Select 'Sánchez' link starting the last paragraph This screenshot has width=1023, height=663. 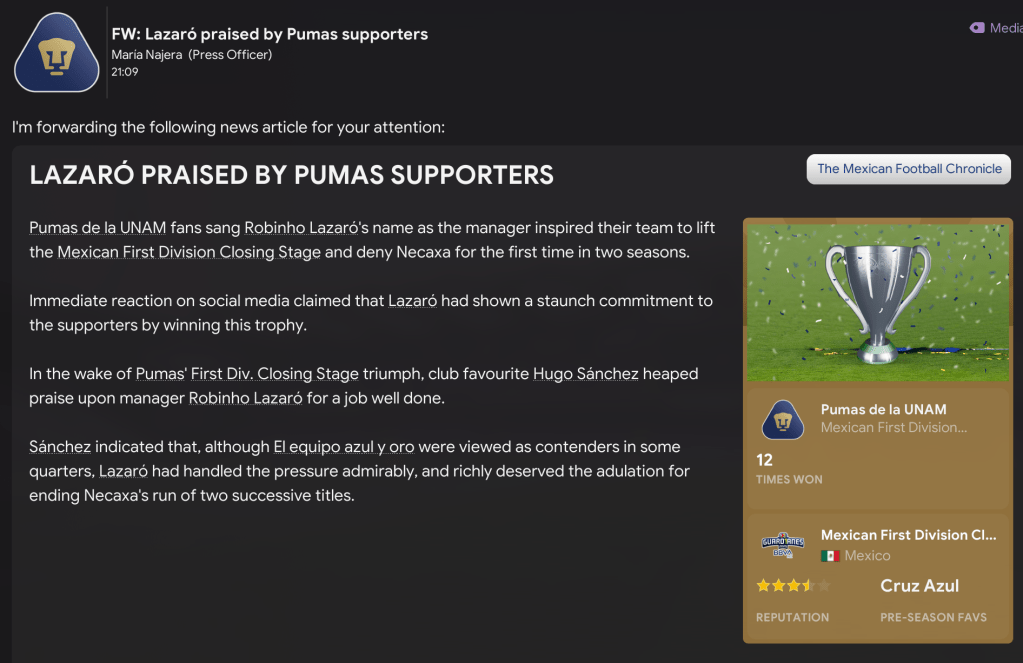coord(60,447)
